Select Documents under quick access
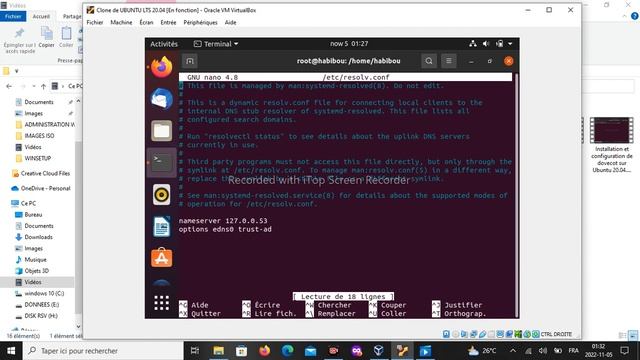The width and height of the screenshot is (640, 360). coord(39,102)
